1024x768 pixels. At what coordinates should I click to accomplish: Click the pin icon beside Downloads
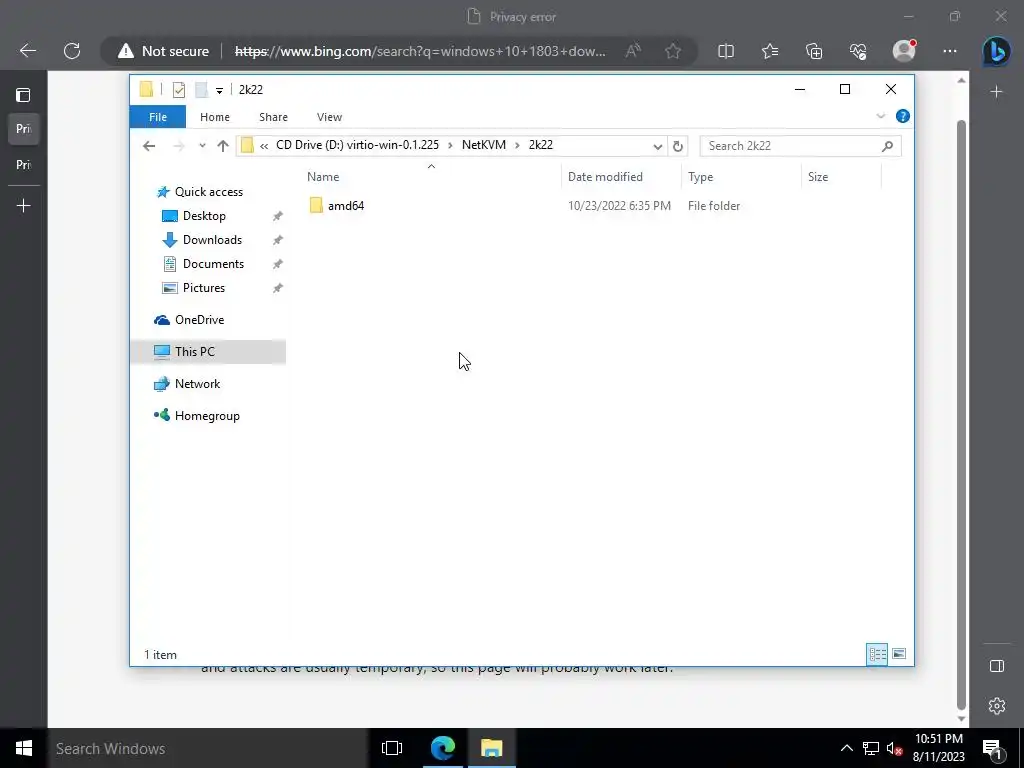278,240
